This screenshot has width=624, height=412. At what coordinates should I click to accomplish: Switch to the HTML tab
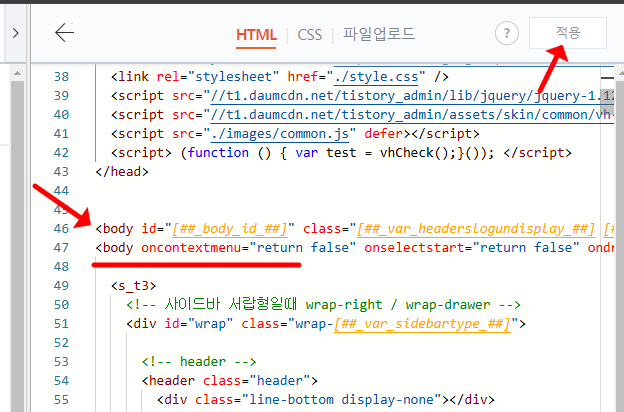point(256,35)
